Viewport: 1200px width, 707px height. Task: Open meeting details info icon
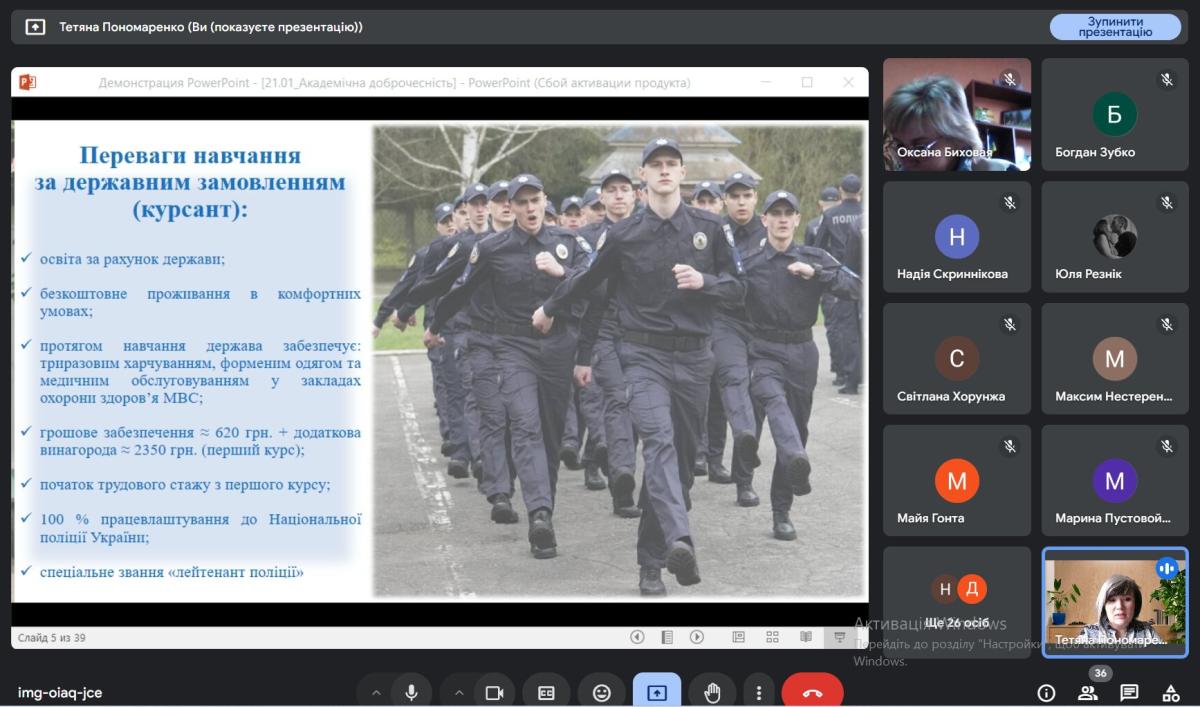[1046, 693]
